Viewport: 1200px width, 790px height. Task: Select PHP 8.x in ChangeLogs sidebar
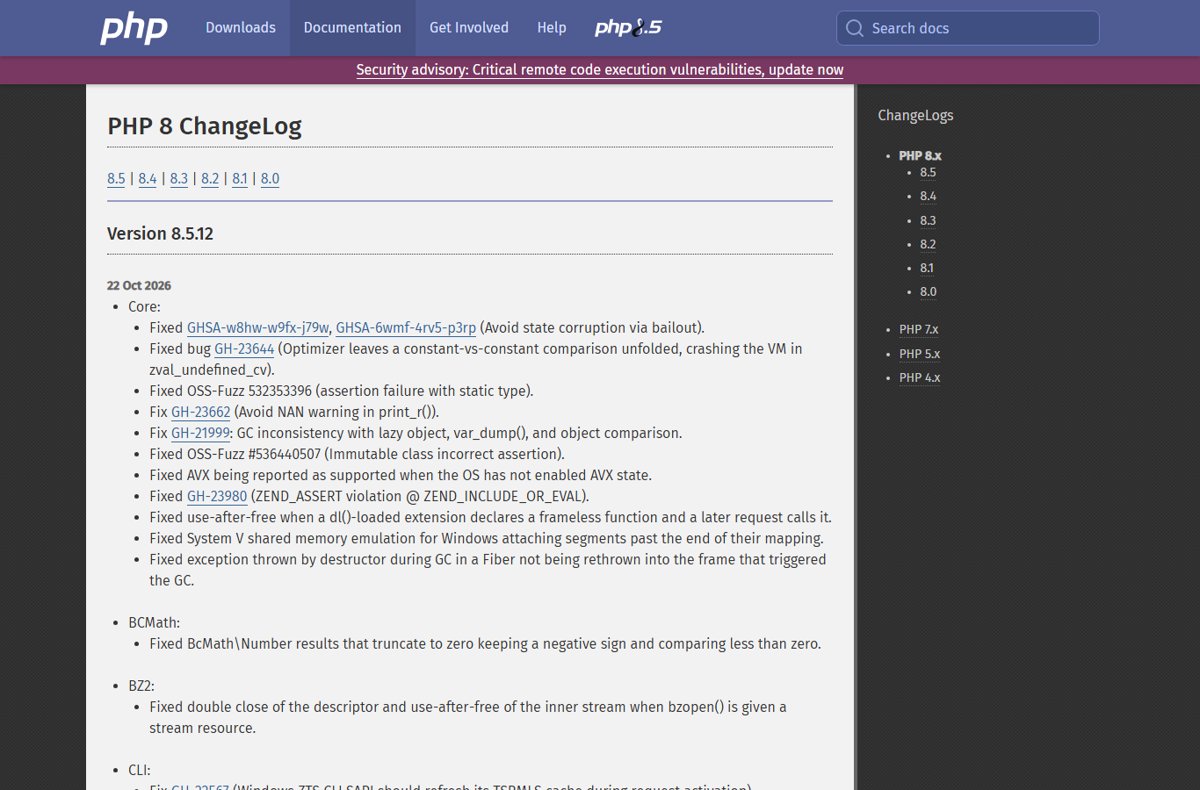(x=920, y=156)
